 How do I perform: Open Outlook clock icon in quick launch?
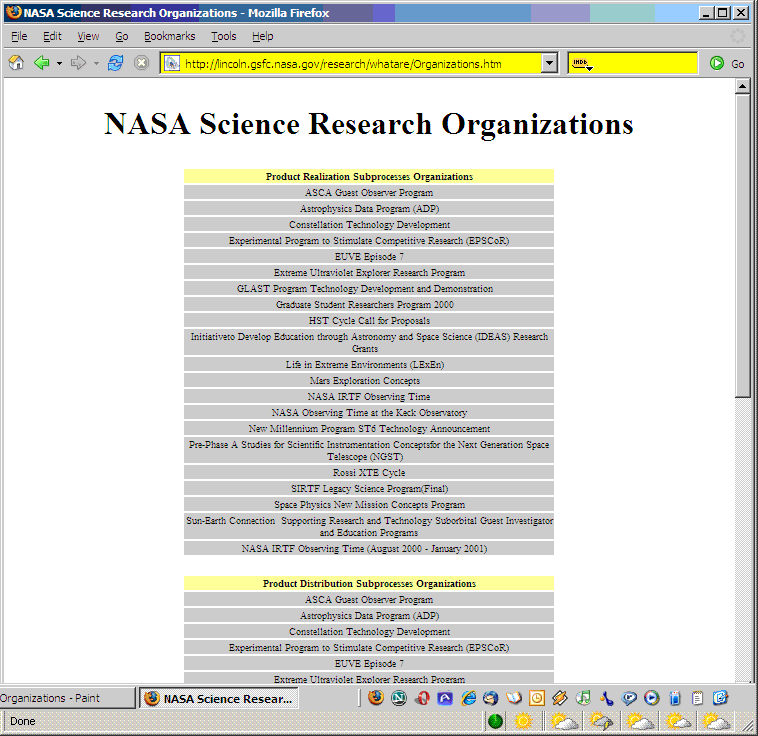click(x=537, y=698)
